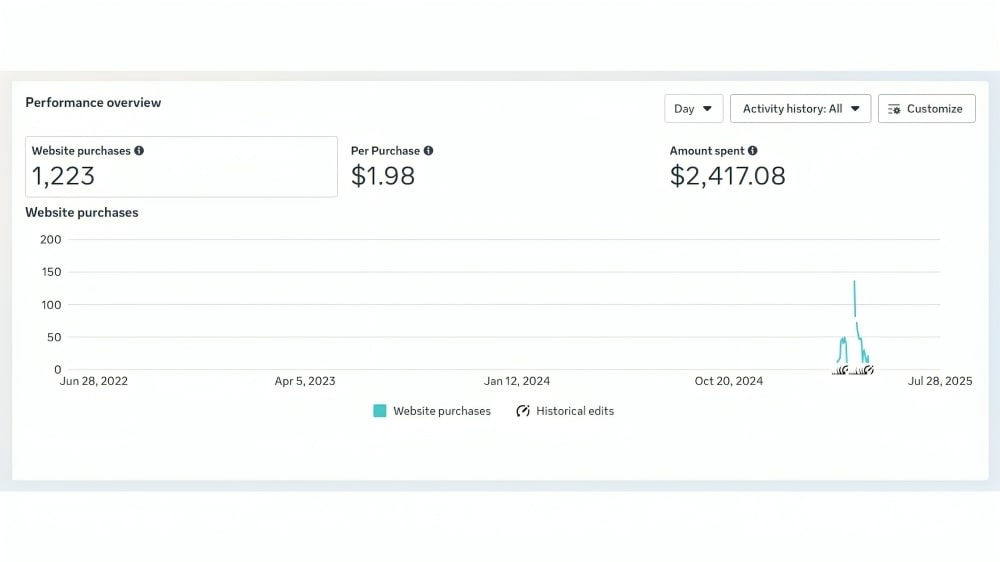Click the info icon beside Amount spent
Screen dimensions: 1000x562
pos(752,151)
